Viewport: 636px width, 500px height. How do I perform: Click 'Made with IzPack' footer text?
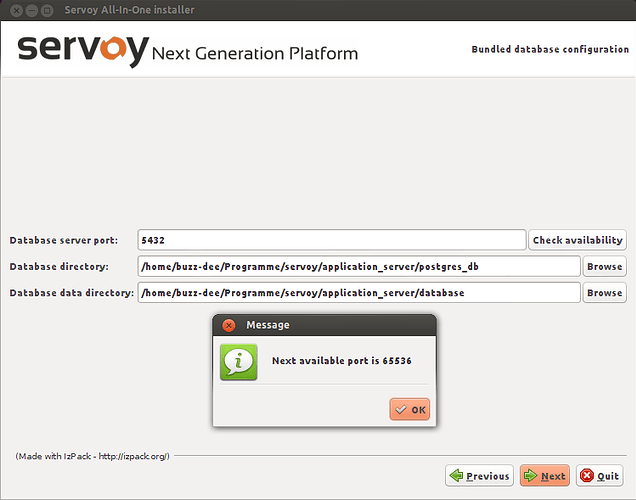[x=92, y=456]
